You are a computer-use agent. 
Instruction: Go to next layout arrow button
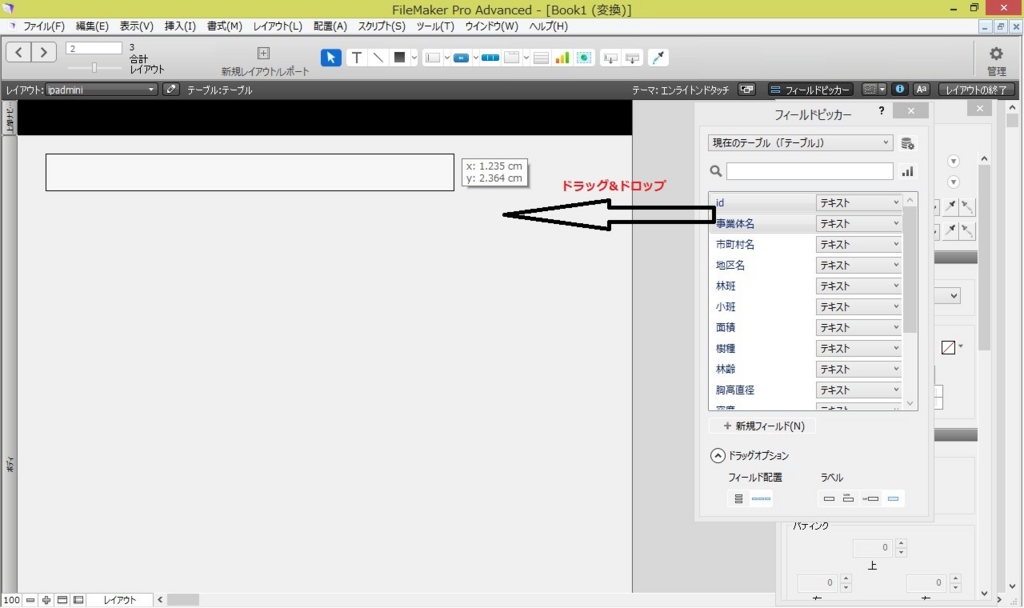[44, 52]
